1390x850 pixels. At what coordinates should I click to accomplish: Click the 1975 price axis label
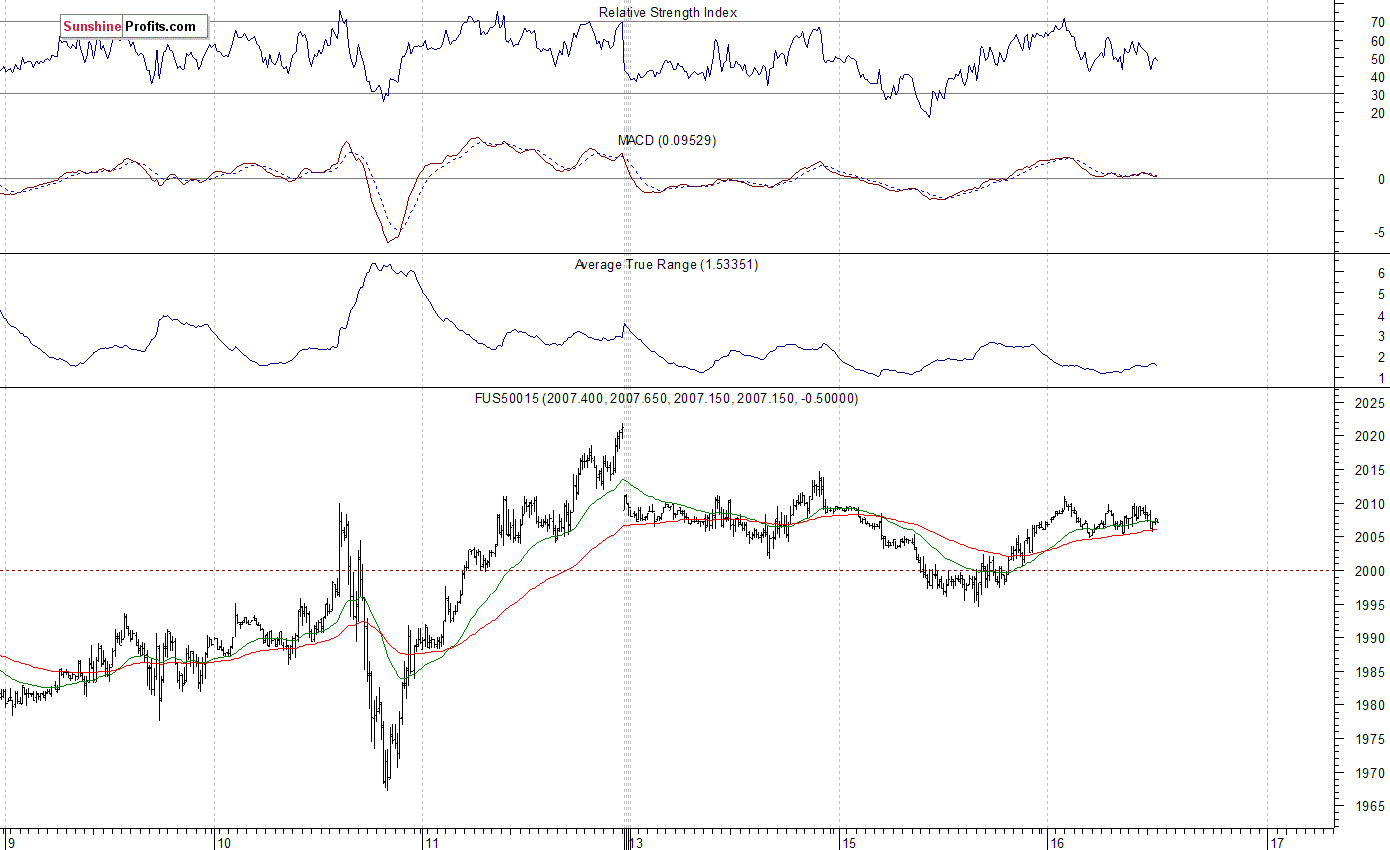tap(1369, 739)
